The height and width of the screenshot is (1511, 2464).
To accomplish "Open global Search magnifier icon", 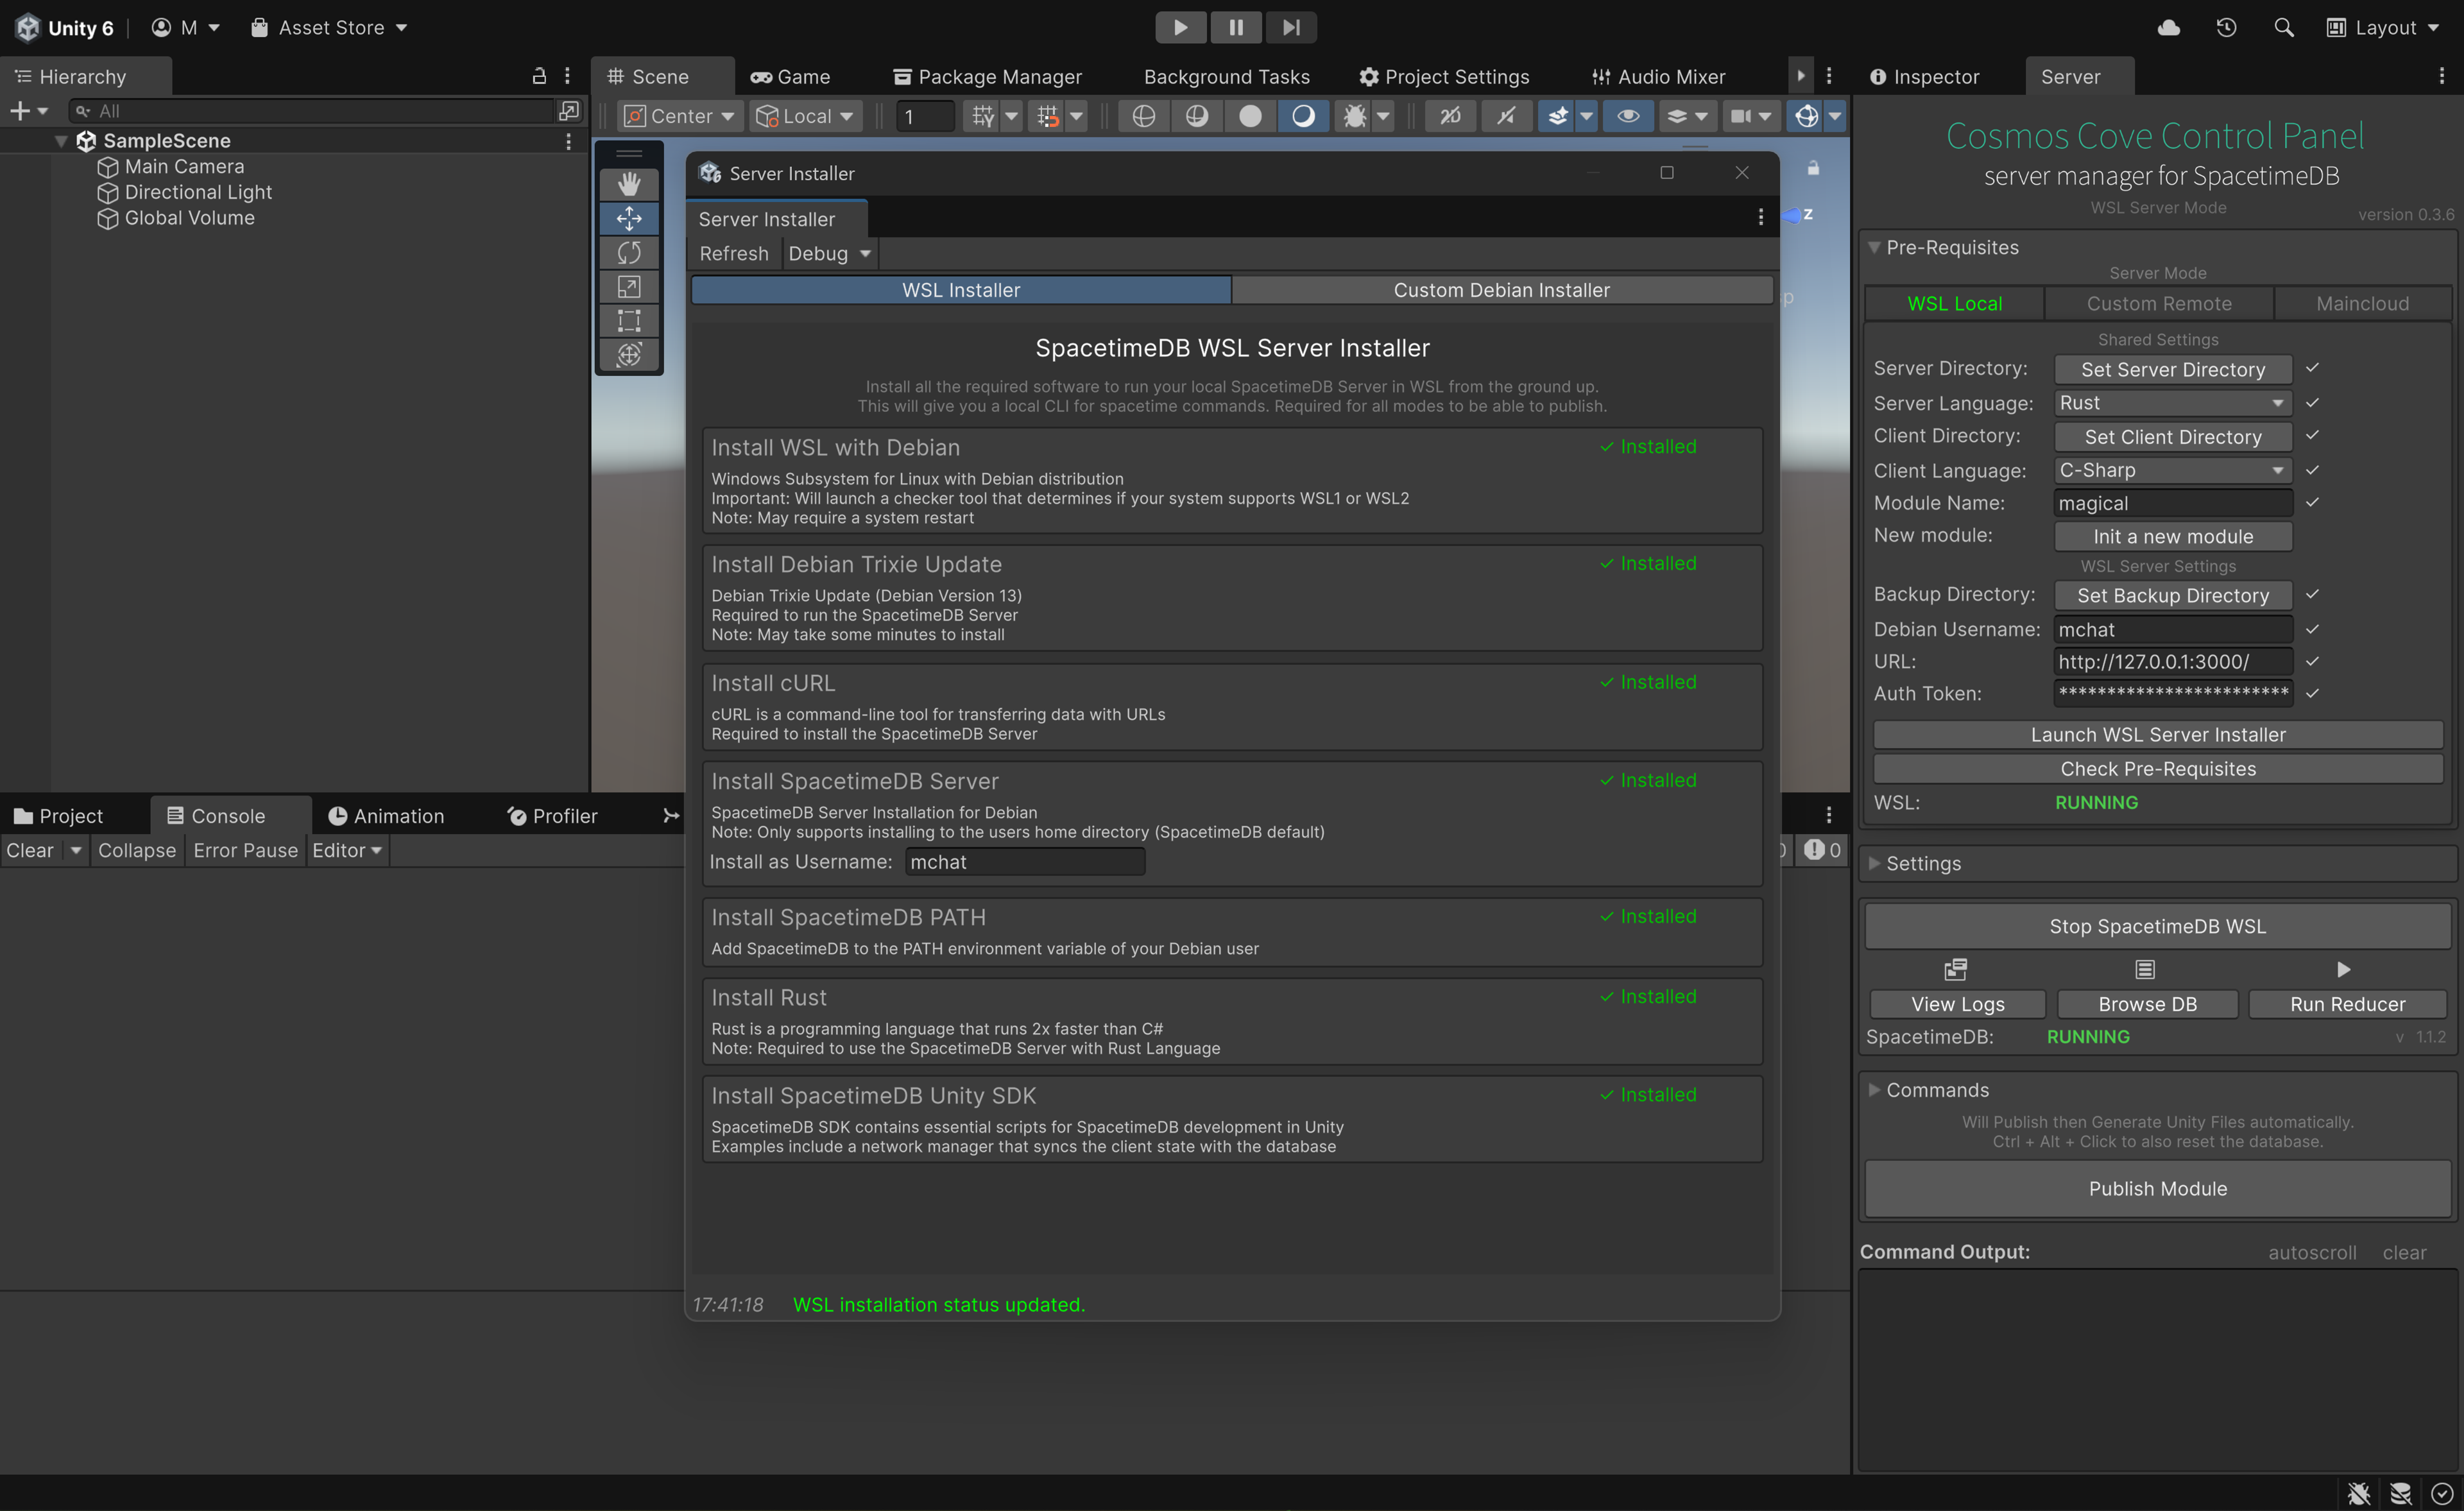I will [x=2284, y=27].
